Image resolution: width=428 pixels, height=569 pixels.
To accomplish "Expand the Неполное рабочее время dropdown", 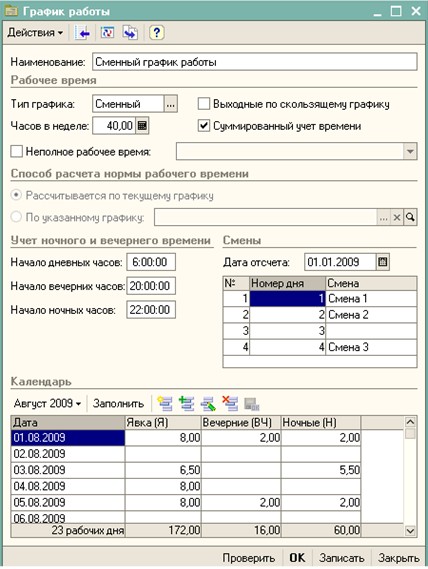I will (x=410, y=151).
